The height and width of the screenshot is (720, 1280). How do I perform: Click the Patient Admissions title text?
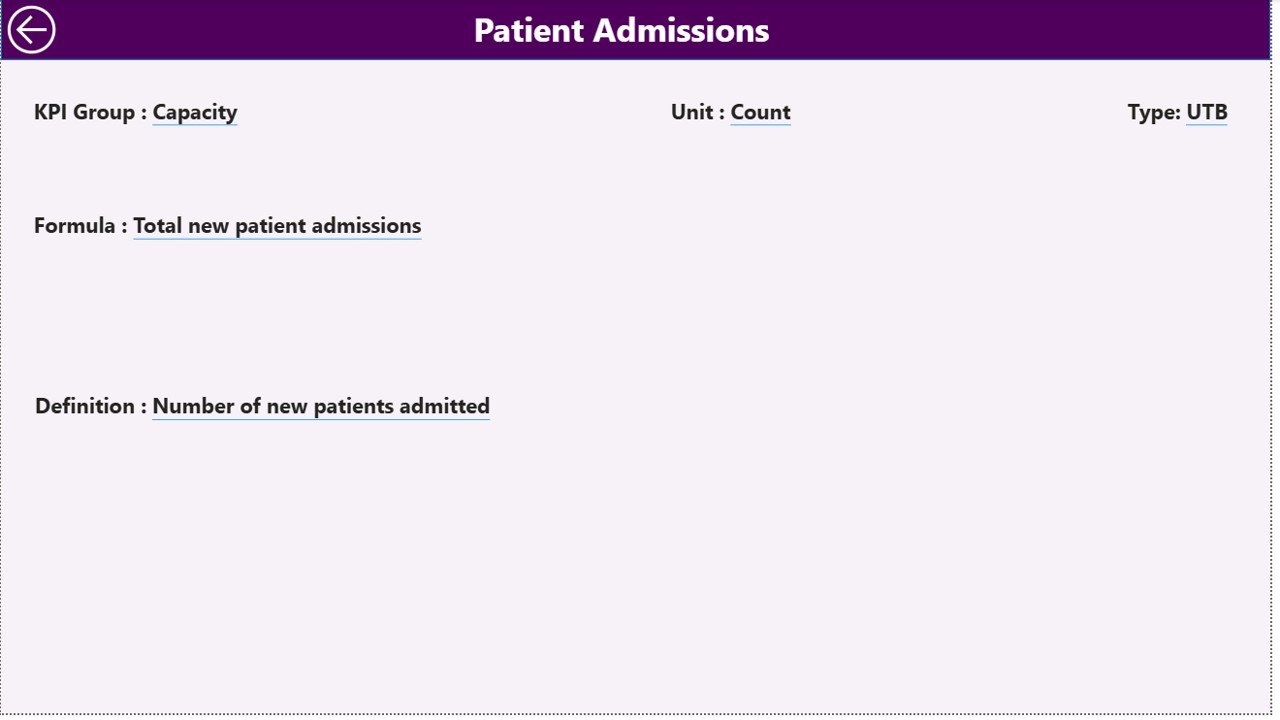pos(620,30)
